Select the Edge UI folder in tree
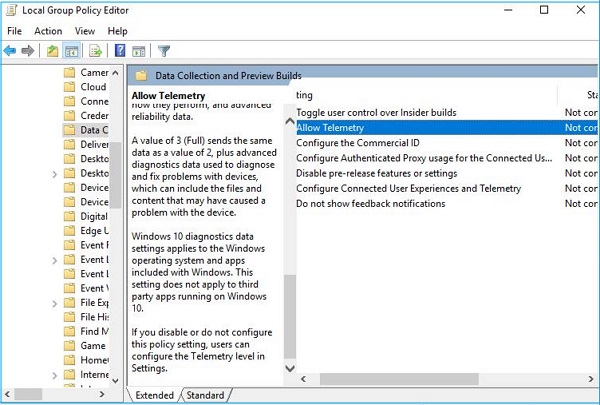Image resolution: width=600 pixels, height=405 pixels. coord(93,231)
